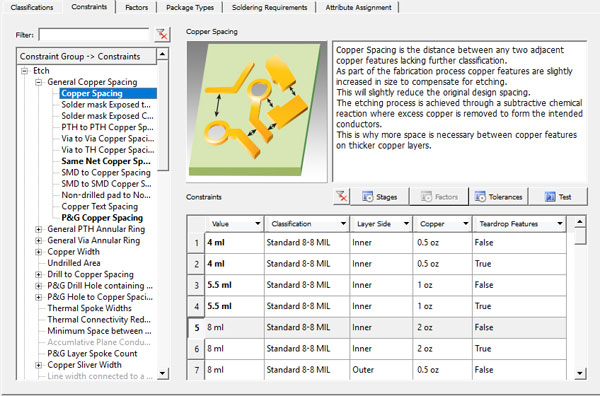Open the Stages button
The height and width of the screenshot is (396, 600).
(380, 197)
